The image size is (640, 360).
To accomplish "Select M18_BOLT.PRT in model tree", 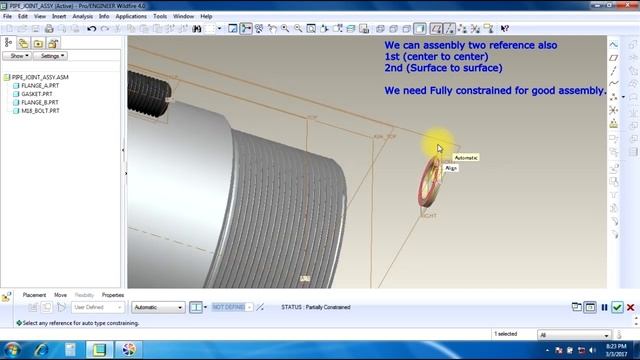I will (x=40, y=111).
